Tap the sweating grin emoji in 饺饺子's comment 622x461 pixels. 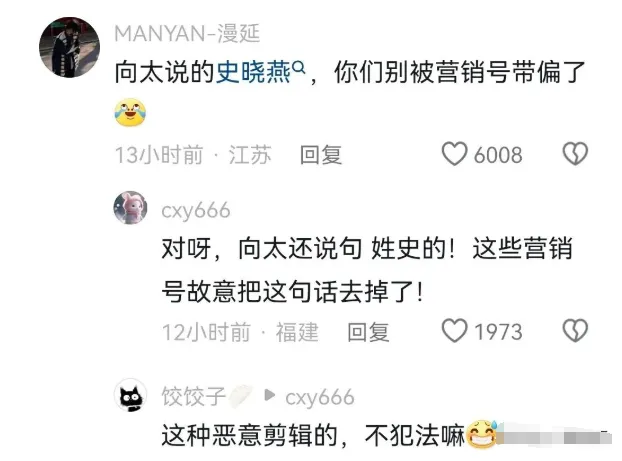(482, 434)
